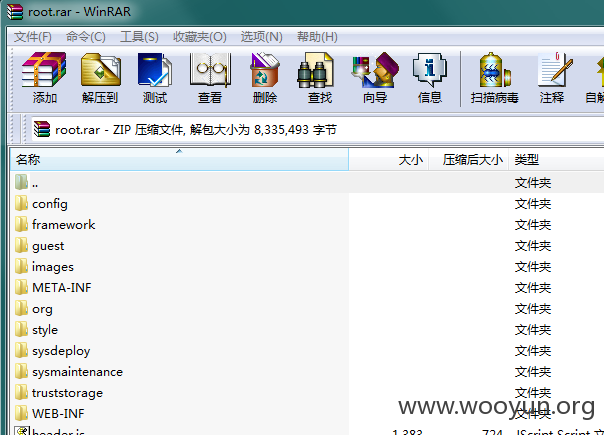This screenshot has width=604, height=435.
Task: Select the 'config' folder name
Action: click(x=50, y=204)
